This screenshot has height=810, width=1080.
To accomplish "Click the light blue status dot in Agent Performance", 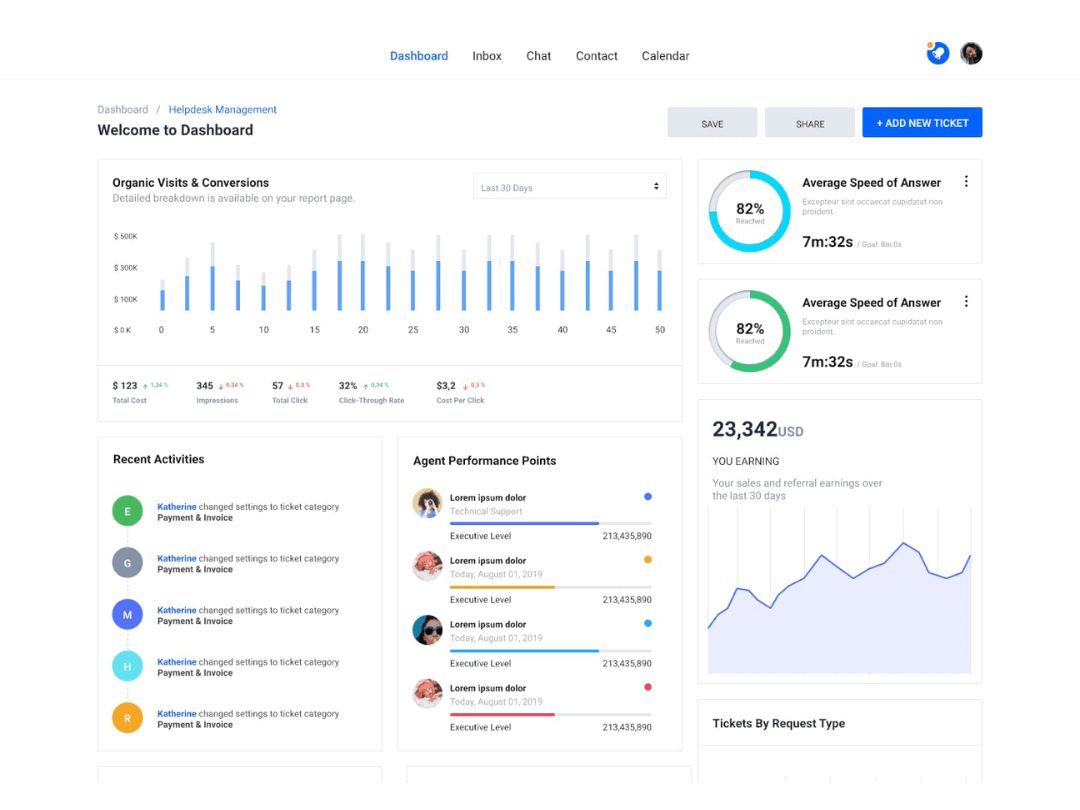I will click(647, 623).
